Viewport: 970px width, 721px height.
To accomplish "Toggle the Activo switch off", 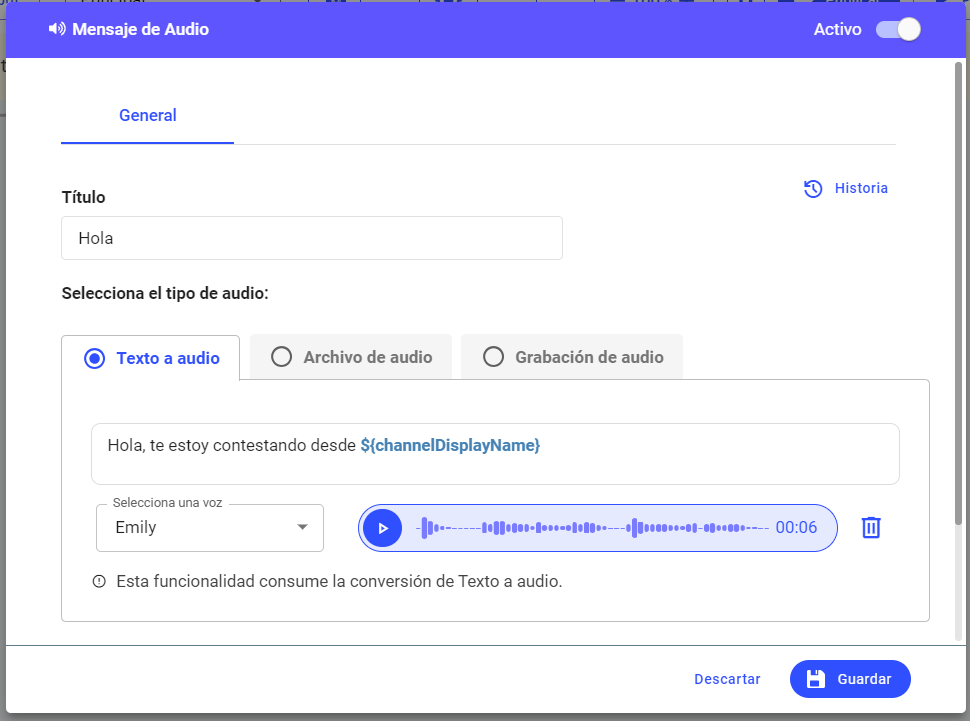I will coord(898,29).
